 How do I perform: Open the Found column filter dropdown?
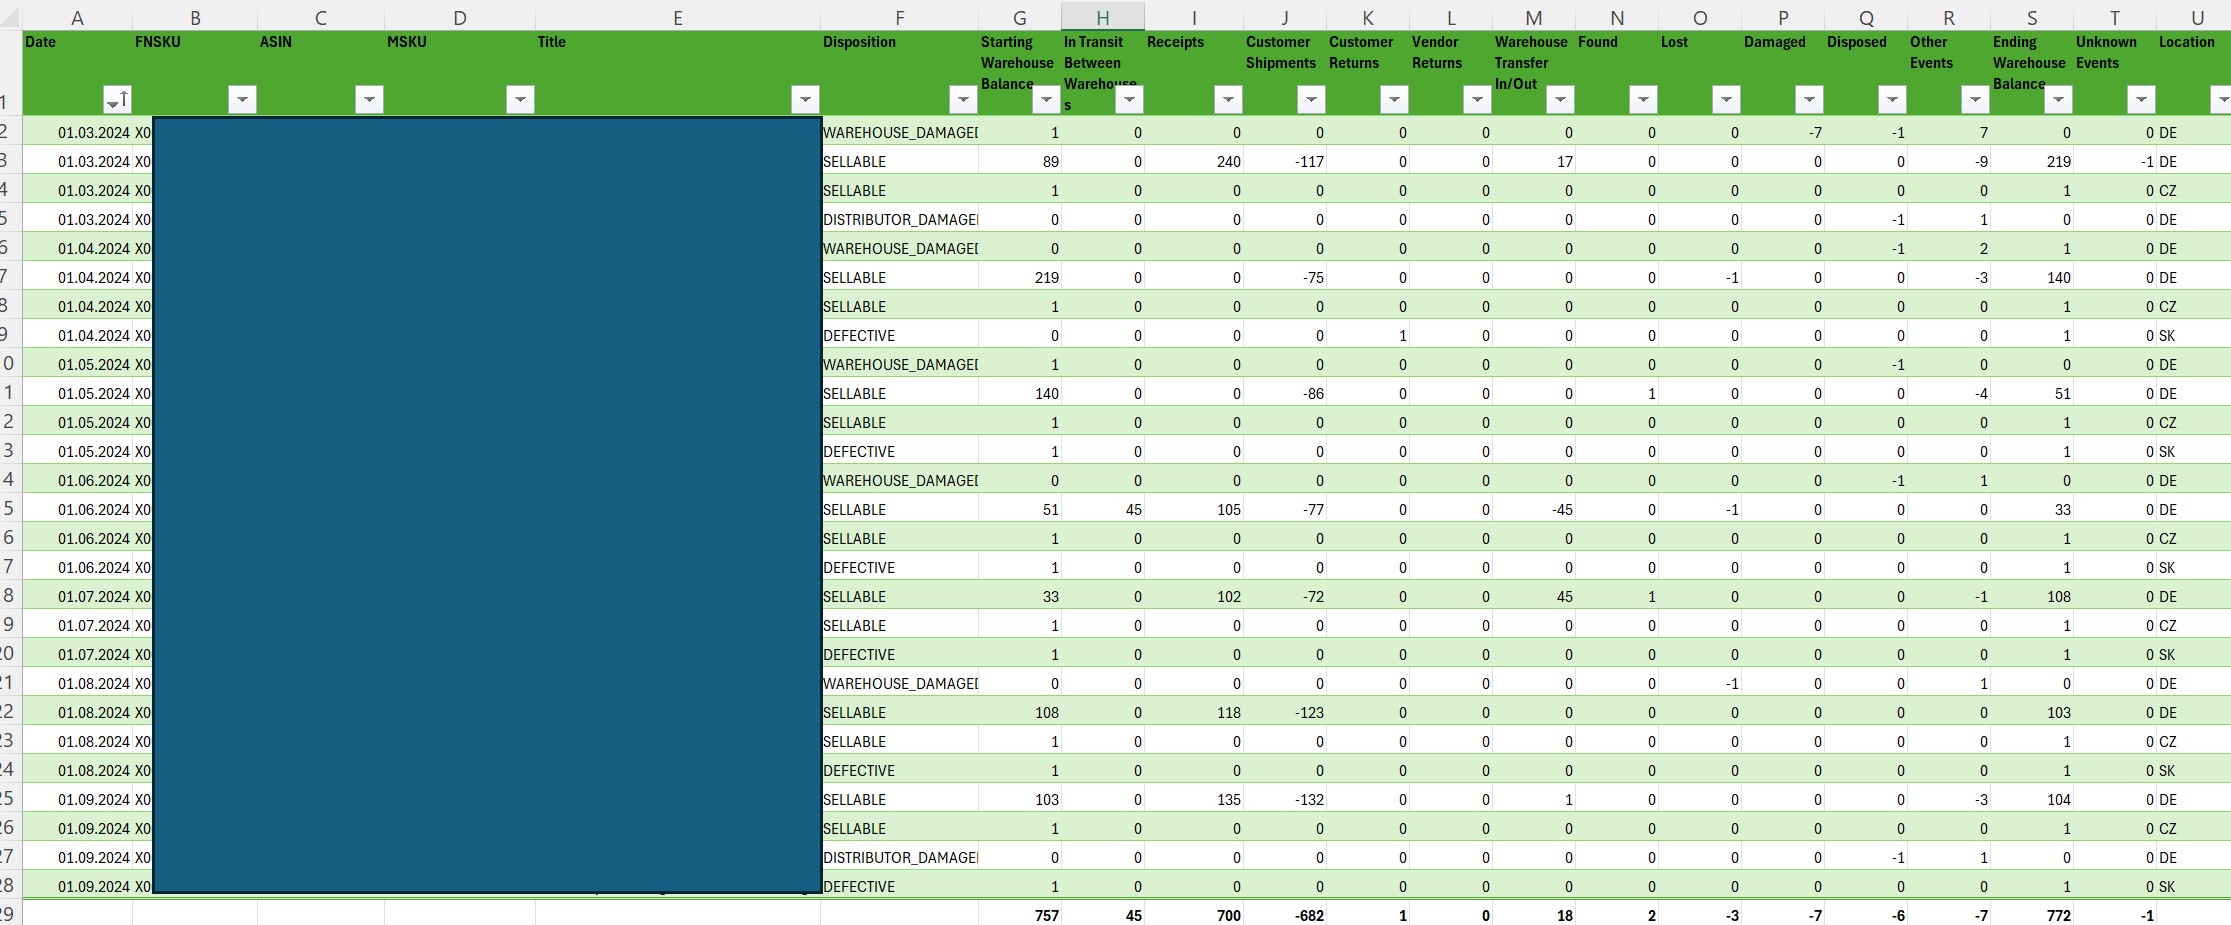[1643, 99]
